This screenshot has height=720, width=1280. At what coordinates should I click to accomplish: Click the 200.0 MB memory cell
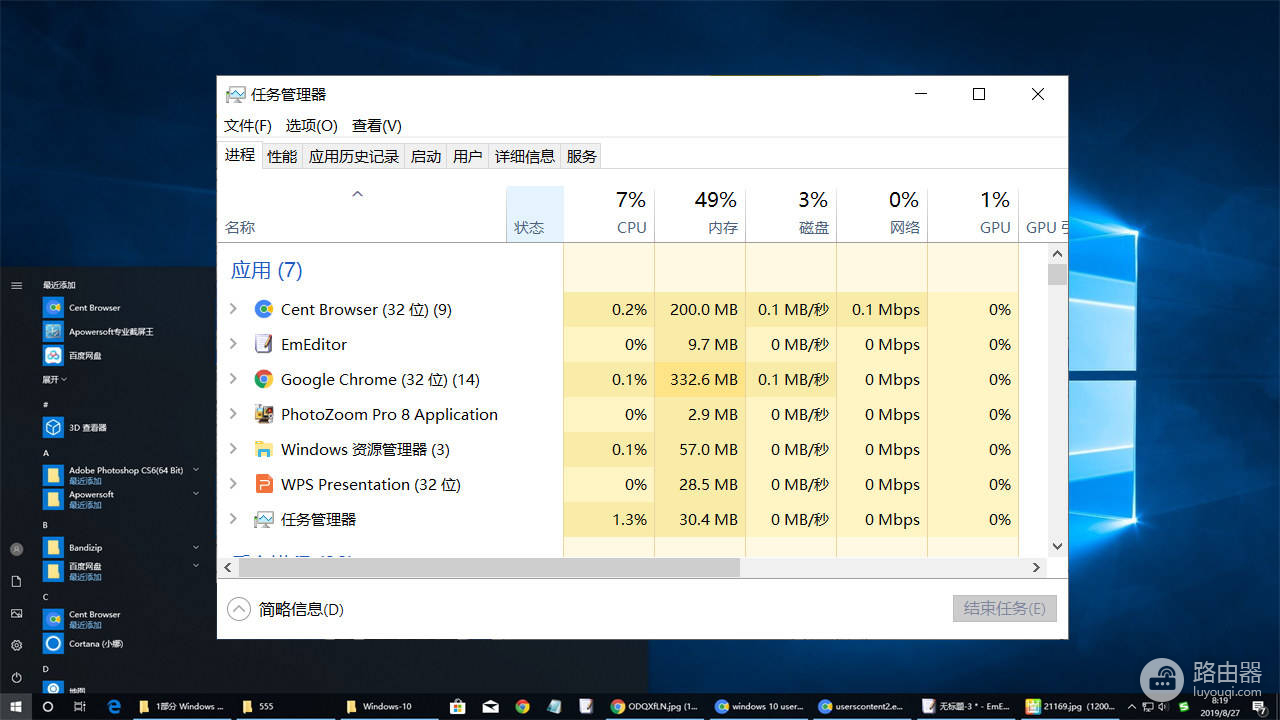700,309
